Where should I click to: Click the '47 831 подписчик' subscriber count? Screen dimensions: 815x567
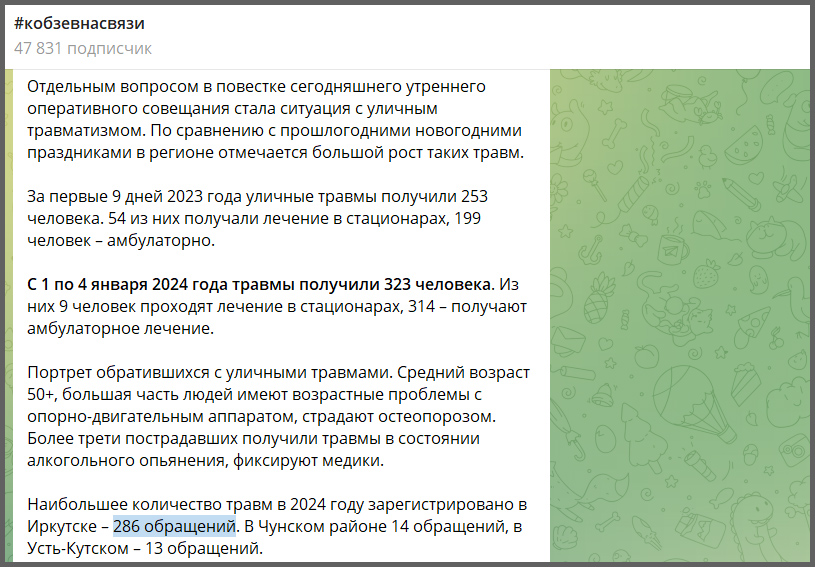pos(83,48)
